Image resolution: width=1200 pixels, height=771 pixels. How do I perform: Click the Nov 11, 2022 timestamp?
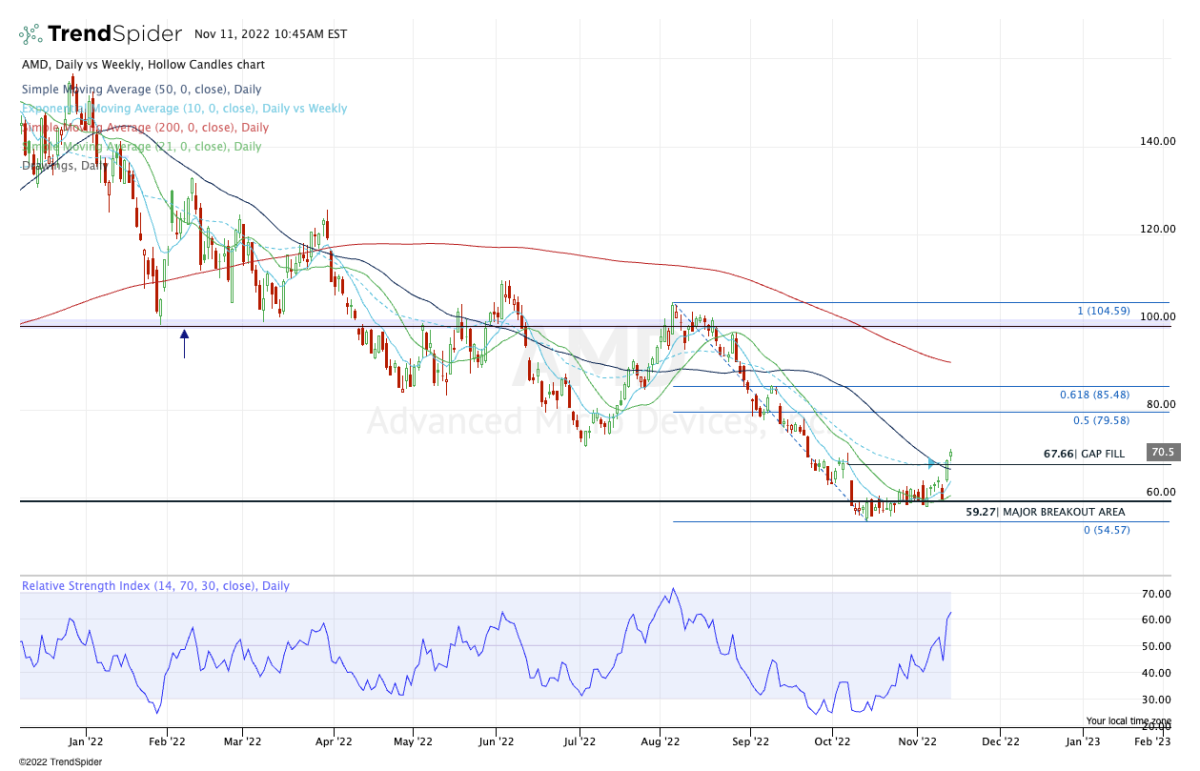tap(273, 34)
